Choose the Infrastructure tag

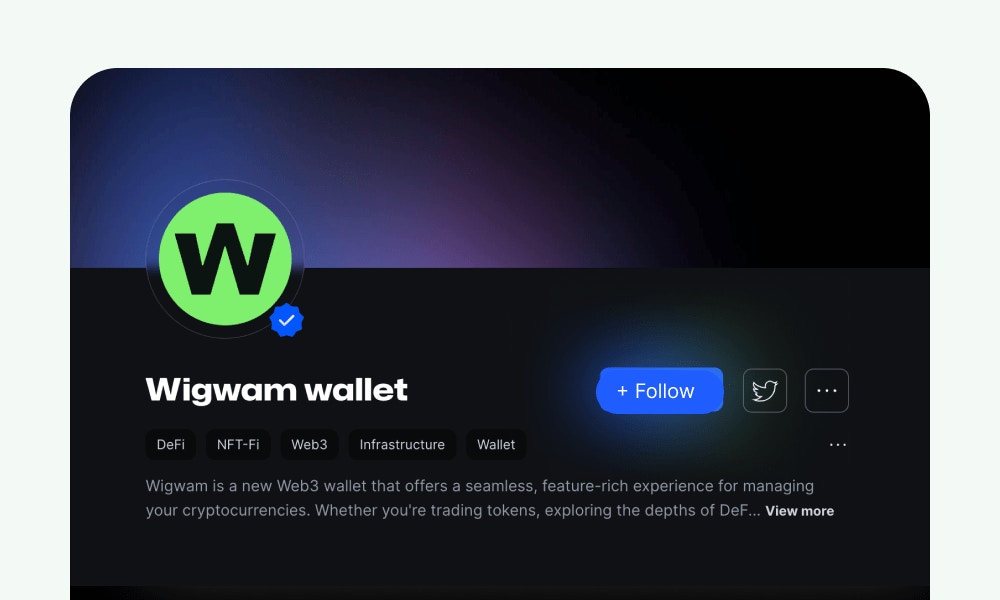click(402, 444)
